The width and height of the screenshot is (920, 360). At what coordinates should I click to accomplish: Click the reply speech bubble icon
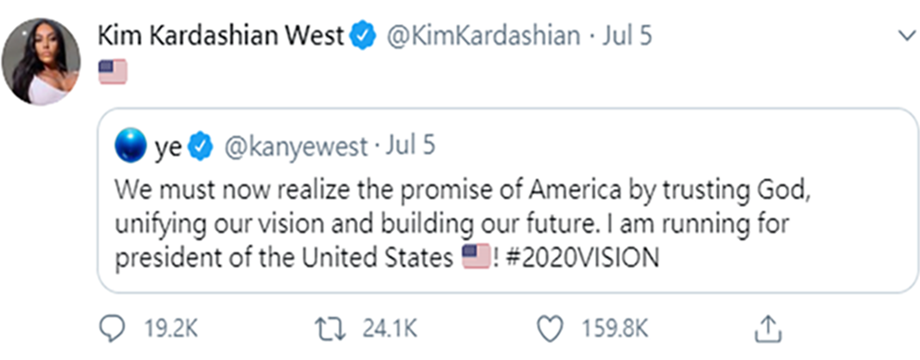point(111,330)
